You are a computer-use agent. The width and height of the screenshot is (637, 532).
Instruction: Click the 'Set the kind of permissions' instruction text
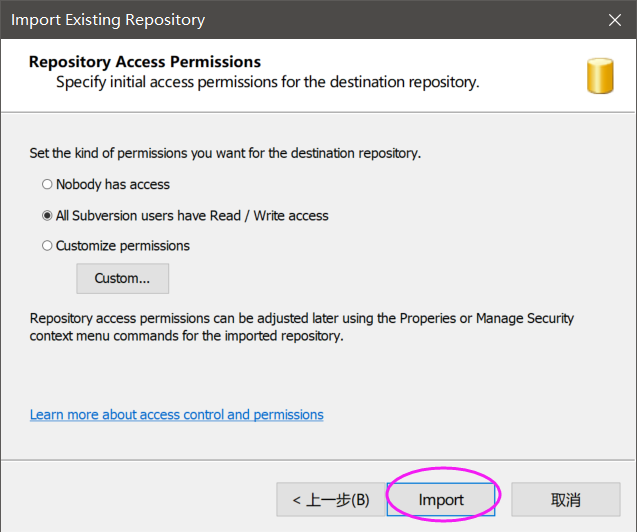point(225,153)
